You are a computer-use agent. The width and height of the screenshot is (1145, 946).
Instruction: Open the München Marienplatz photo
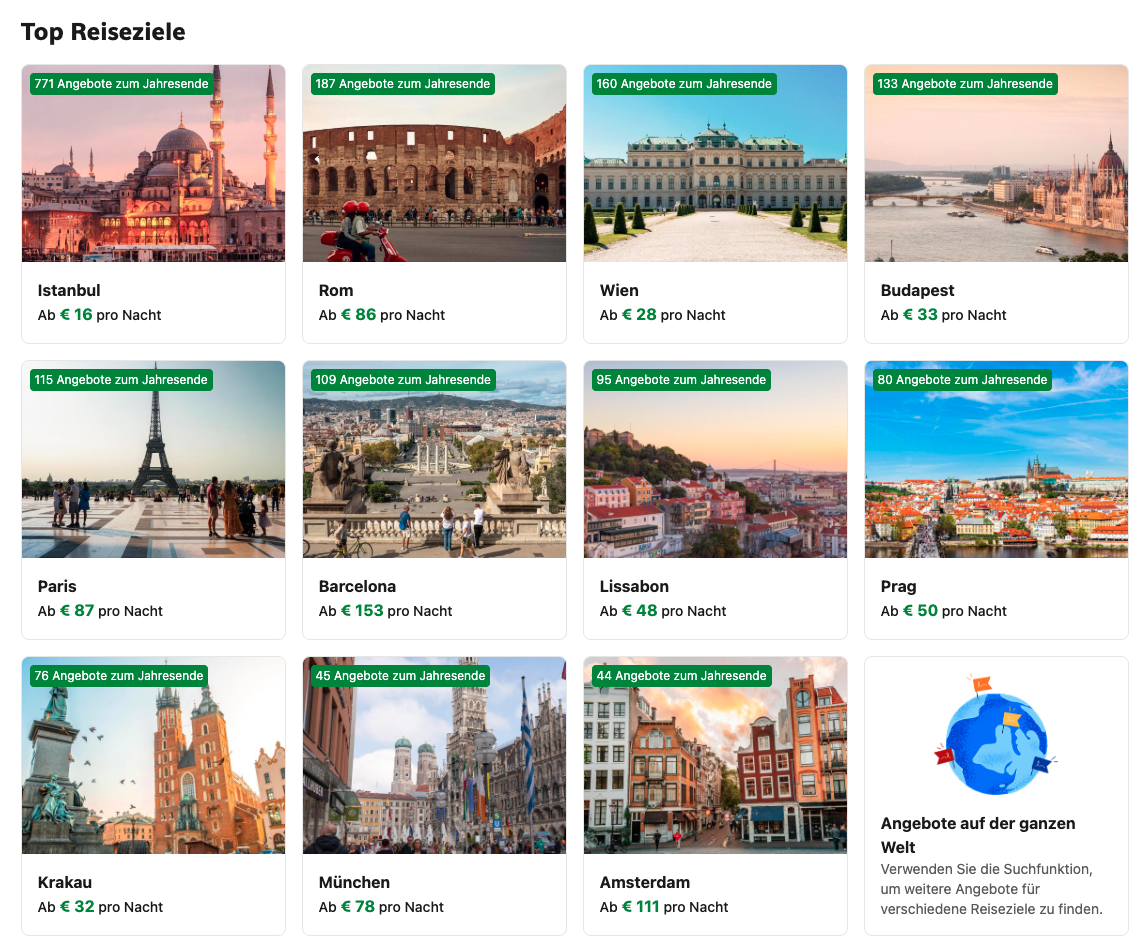pos(434,755)
